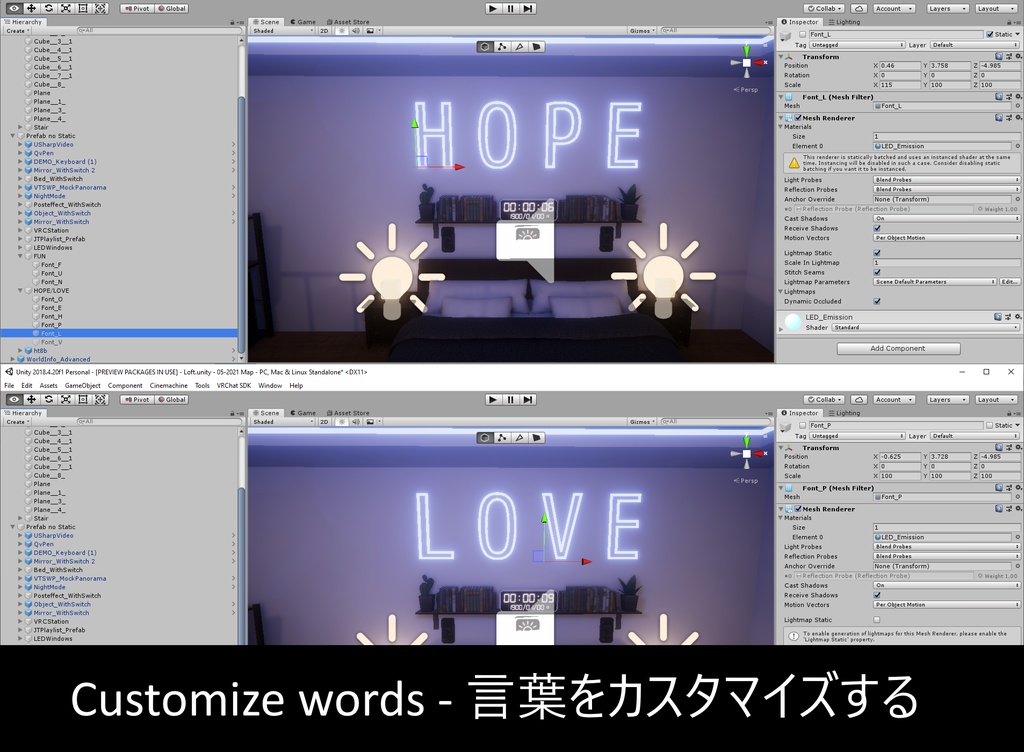The width and height of the screenshot is (1024, 752).
Task: Select the Rect tool in bottom window toolbar
Action: pos(82,400)
